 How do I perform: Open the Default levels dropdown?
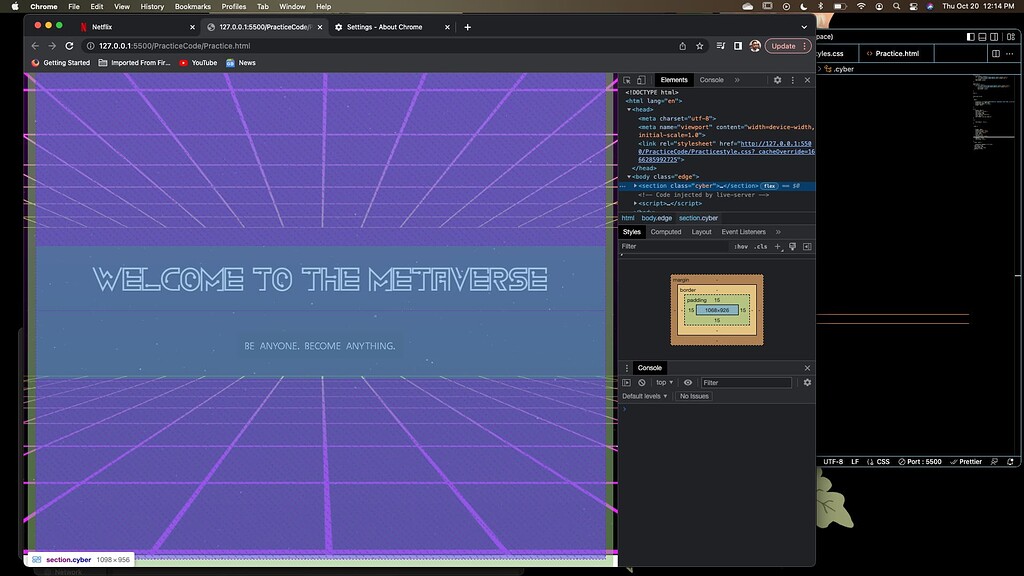(644, 396)
